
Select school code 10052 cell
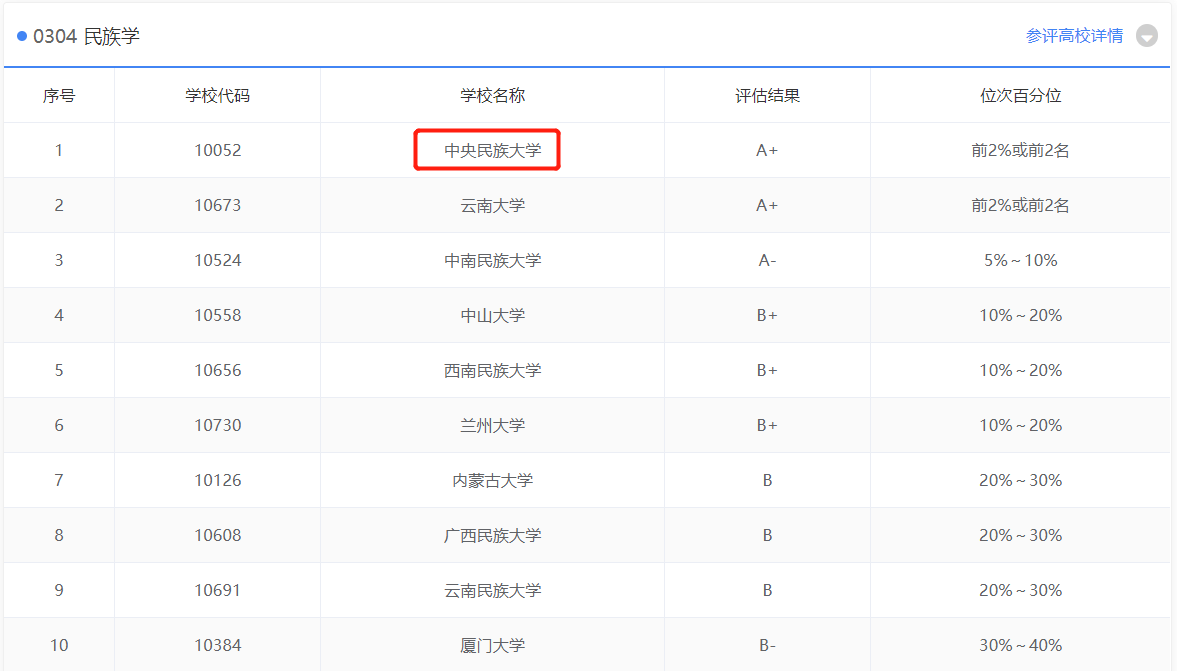click(217, 151)
